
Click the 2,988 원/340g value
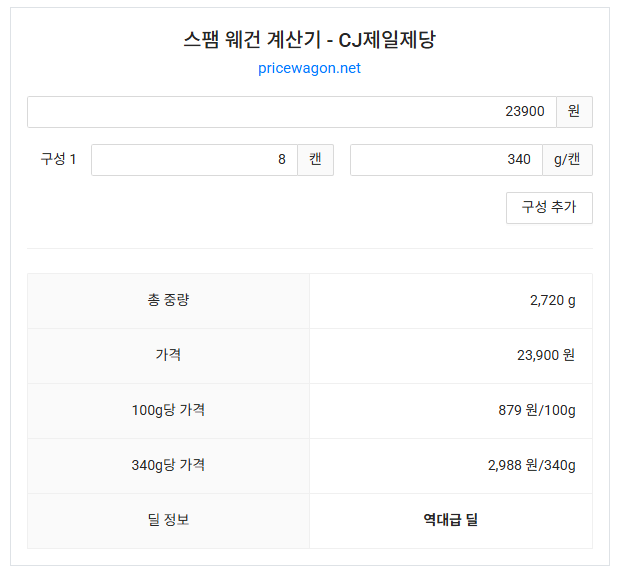[531, 465]
